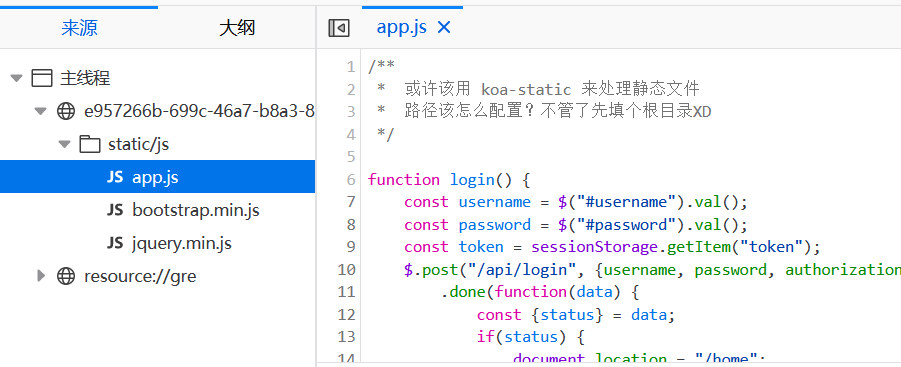Screen dimensions: 901x367
Task: Set breakpoint on line number 10
Action: 347,269
